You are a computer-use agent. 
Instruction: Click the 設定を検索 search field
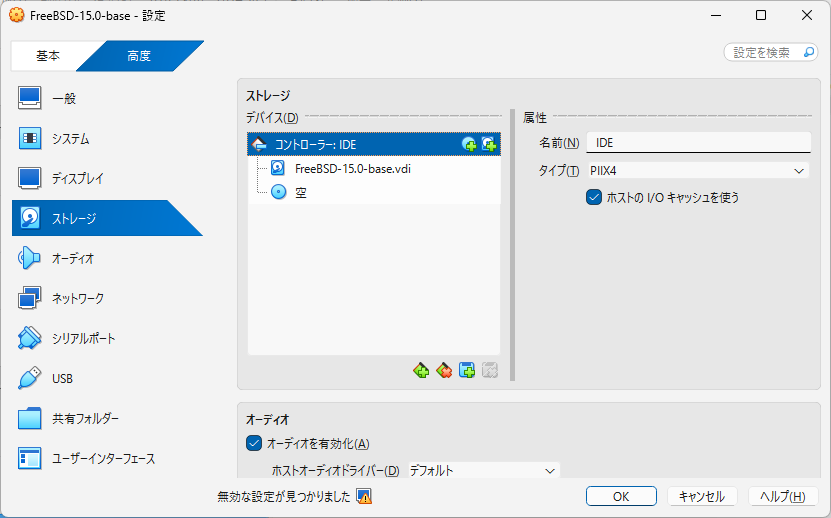[x=771, y=52]
